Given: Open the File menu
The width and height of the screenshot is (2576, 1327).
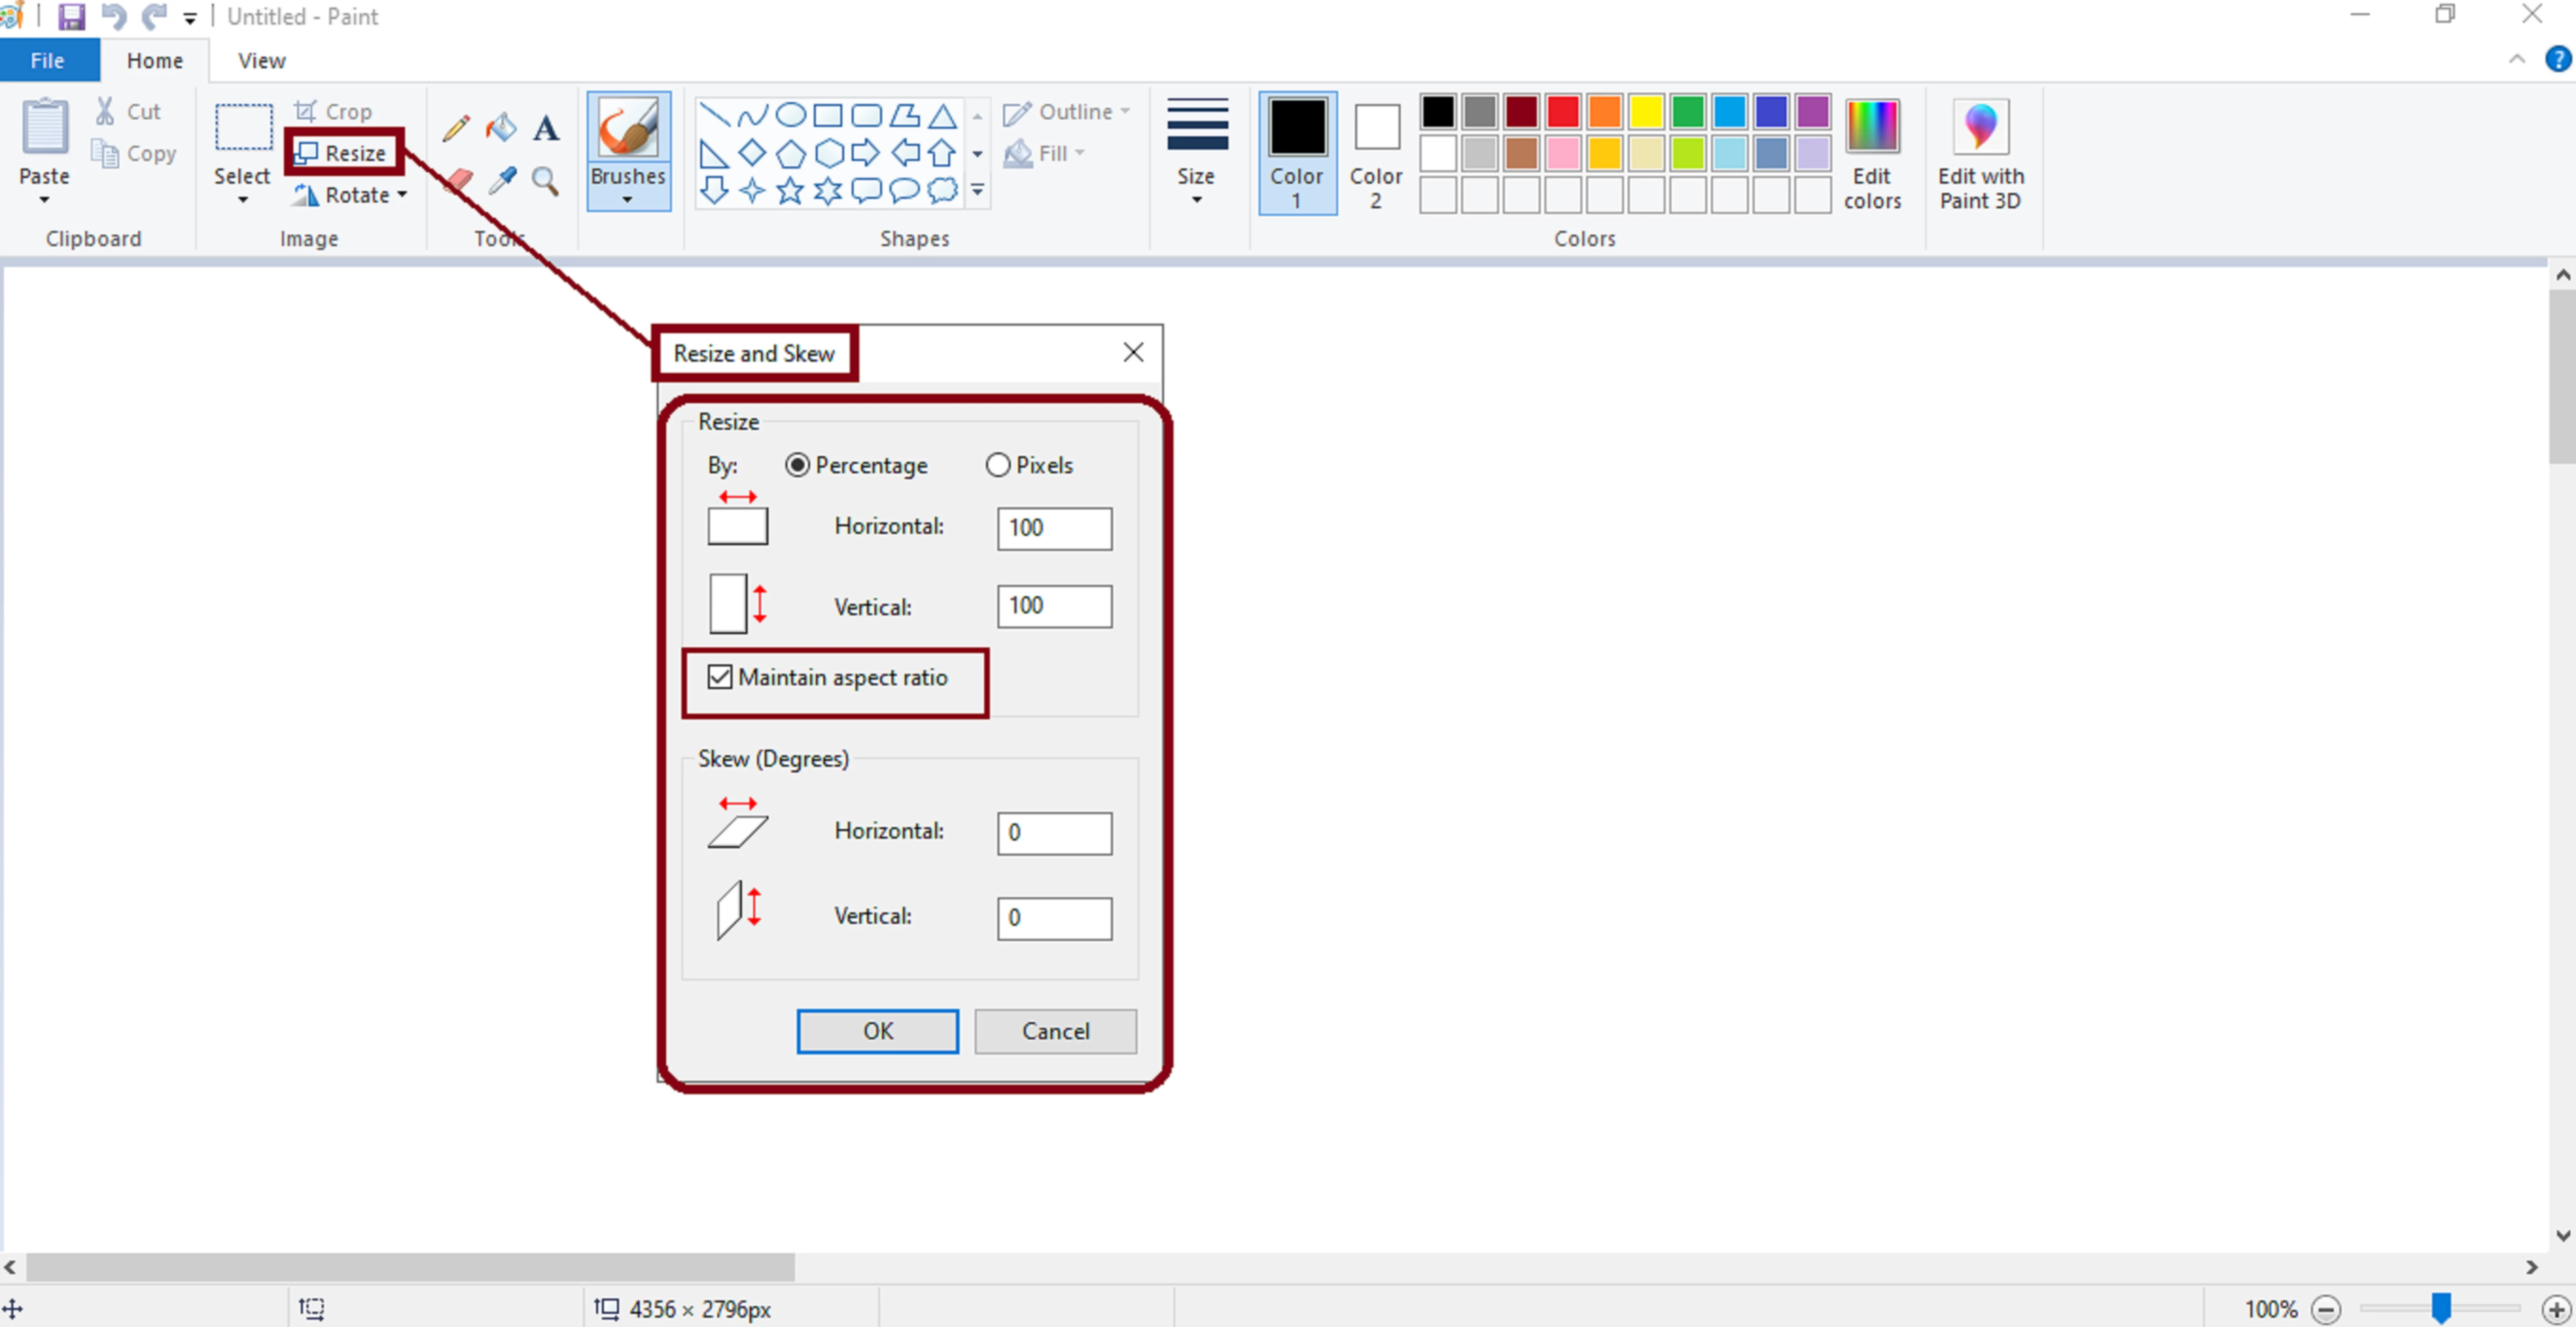Looking at the screenshot, I should point(48,61).
